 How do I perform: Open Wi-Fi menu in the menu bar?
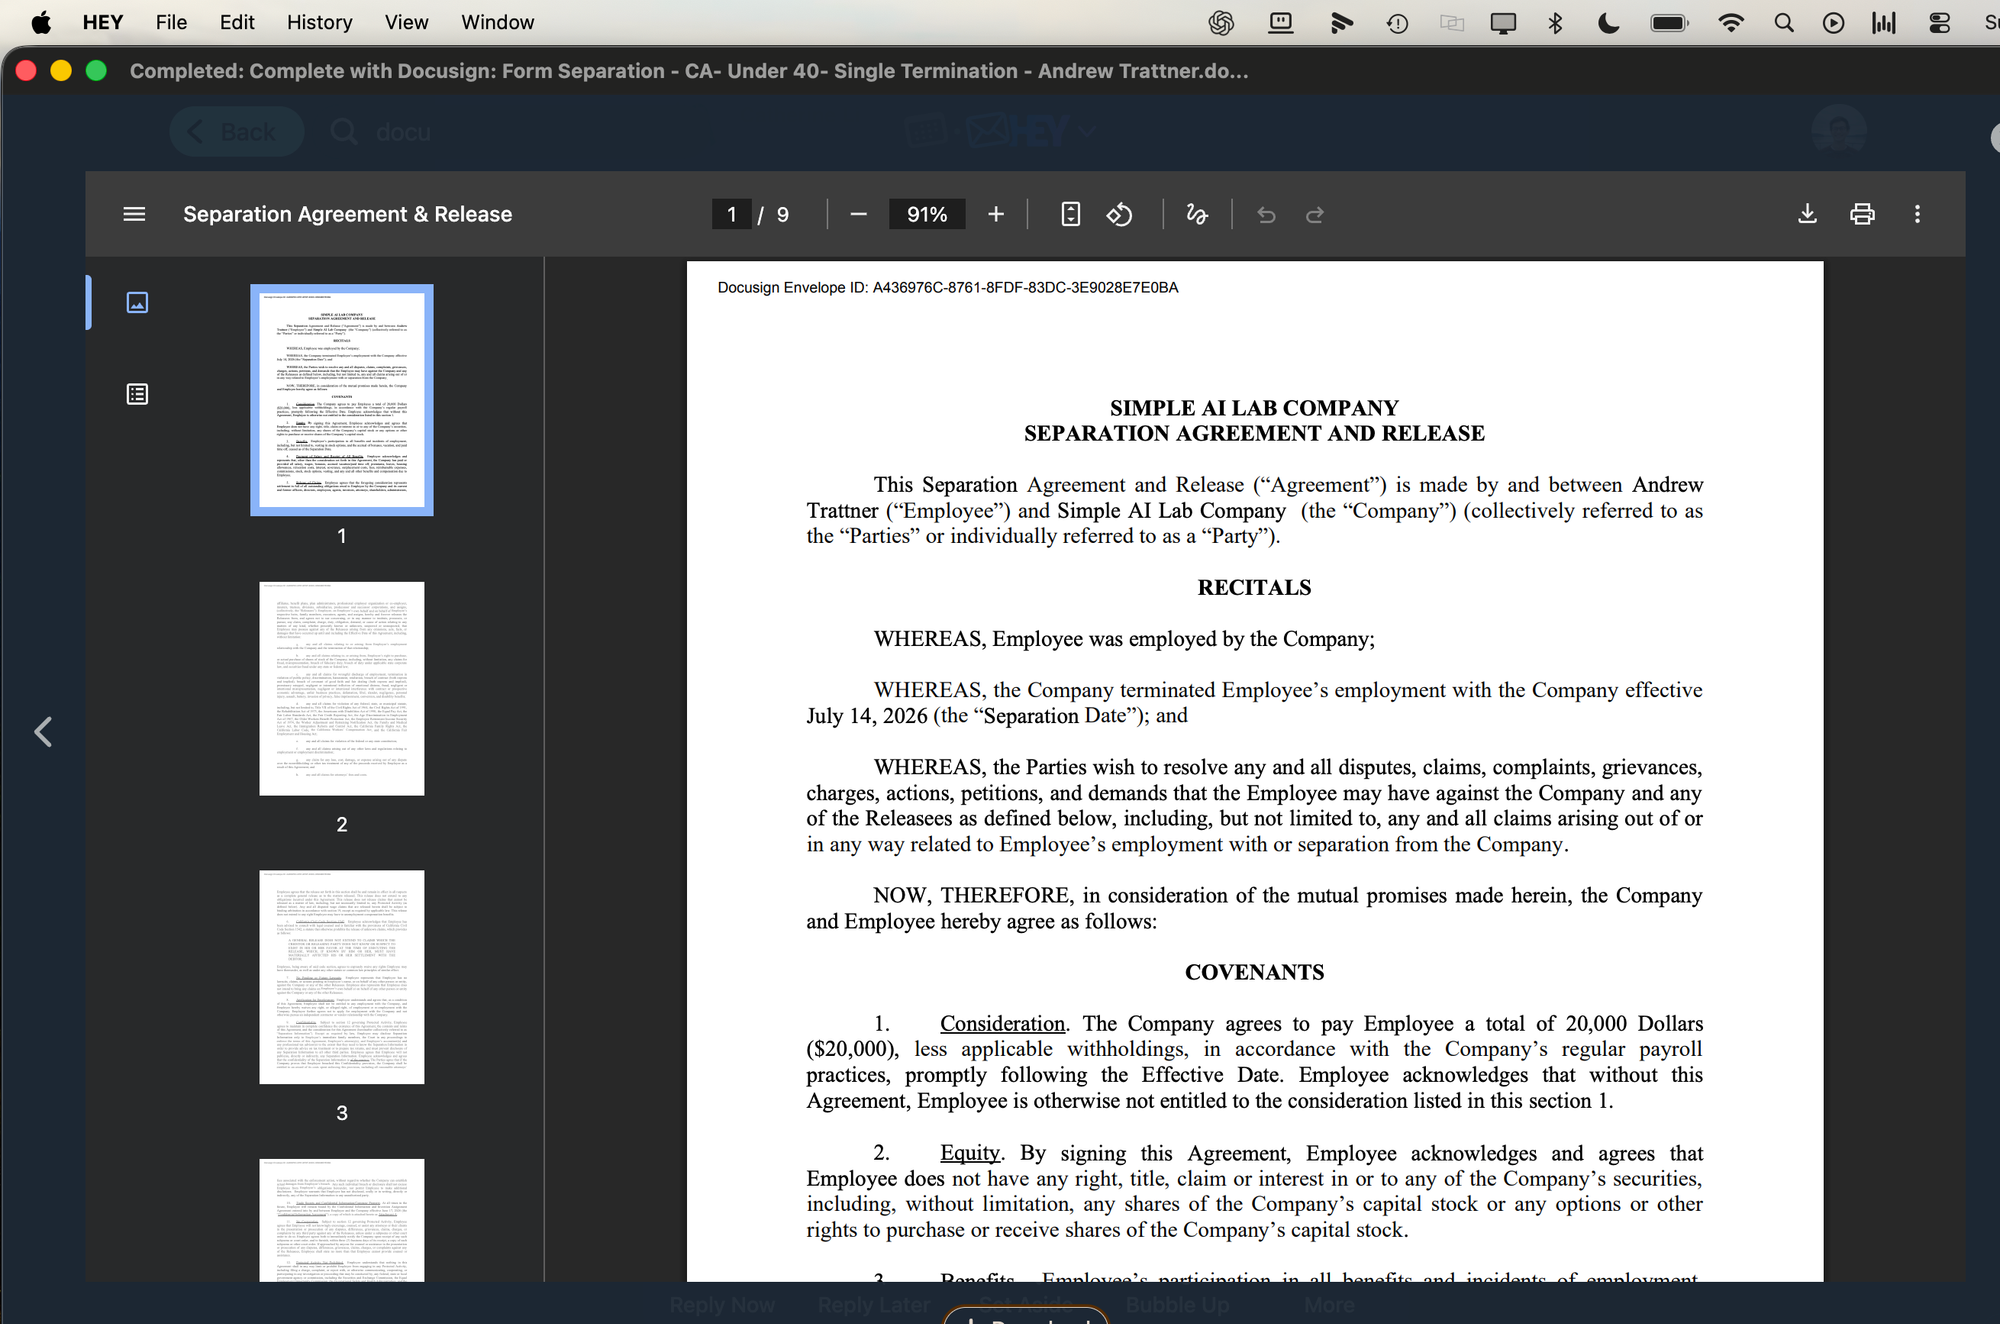click(x=1730, y=22)
